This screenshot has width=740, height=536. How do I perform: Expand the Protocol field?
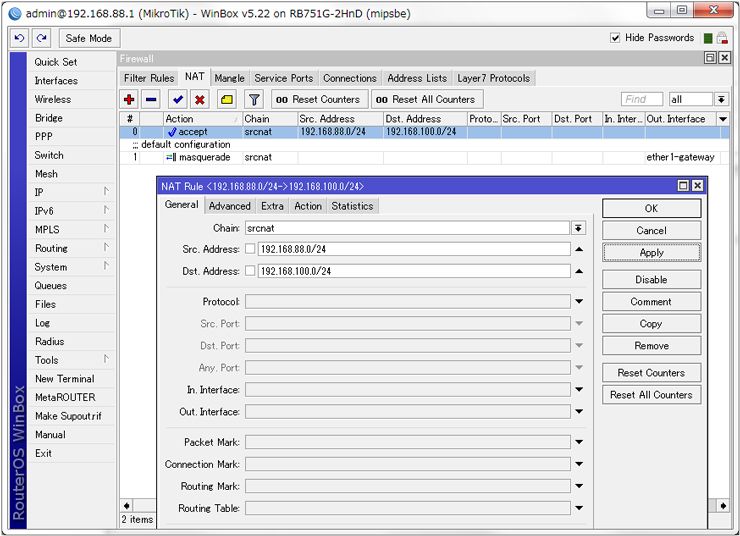tap(579, 302)
